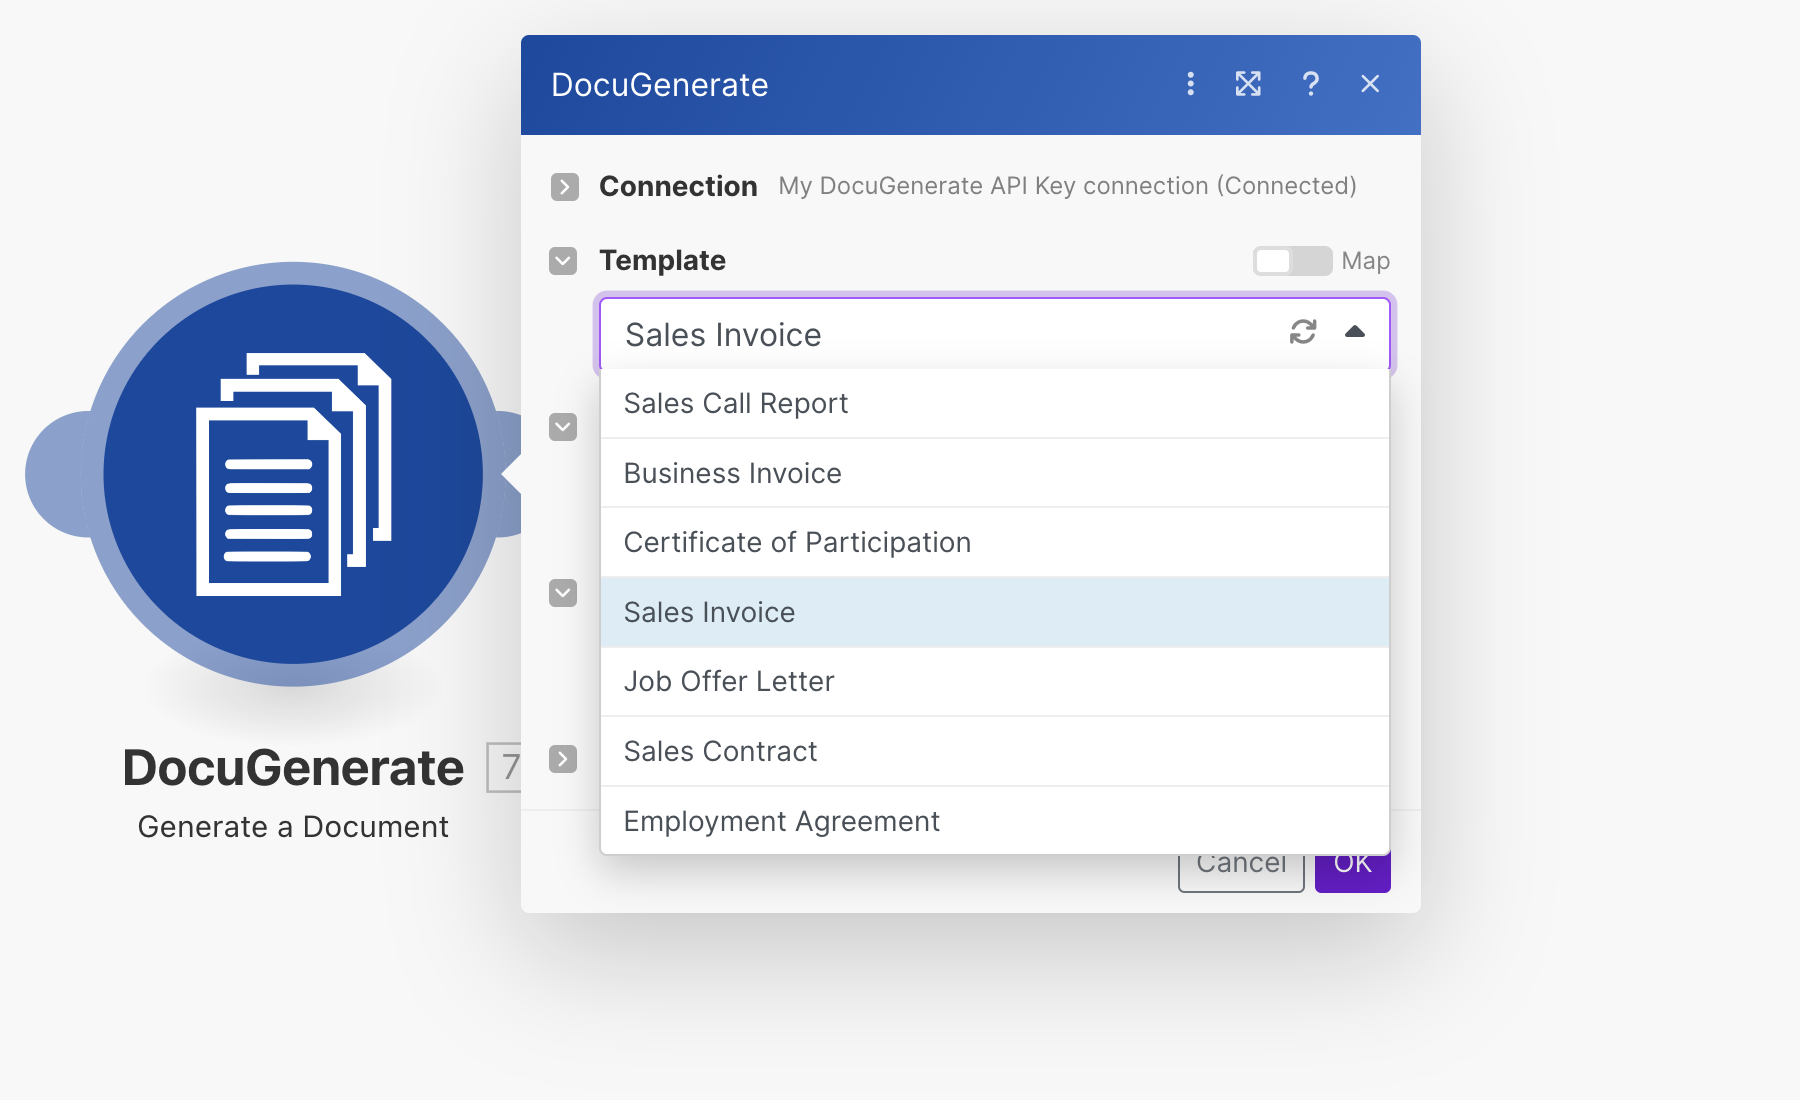Click the module number badge 7
This screenshot has width=1800, height=1100.
[505, 767]
